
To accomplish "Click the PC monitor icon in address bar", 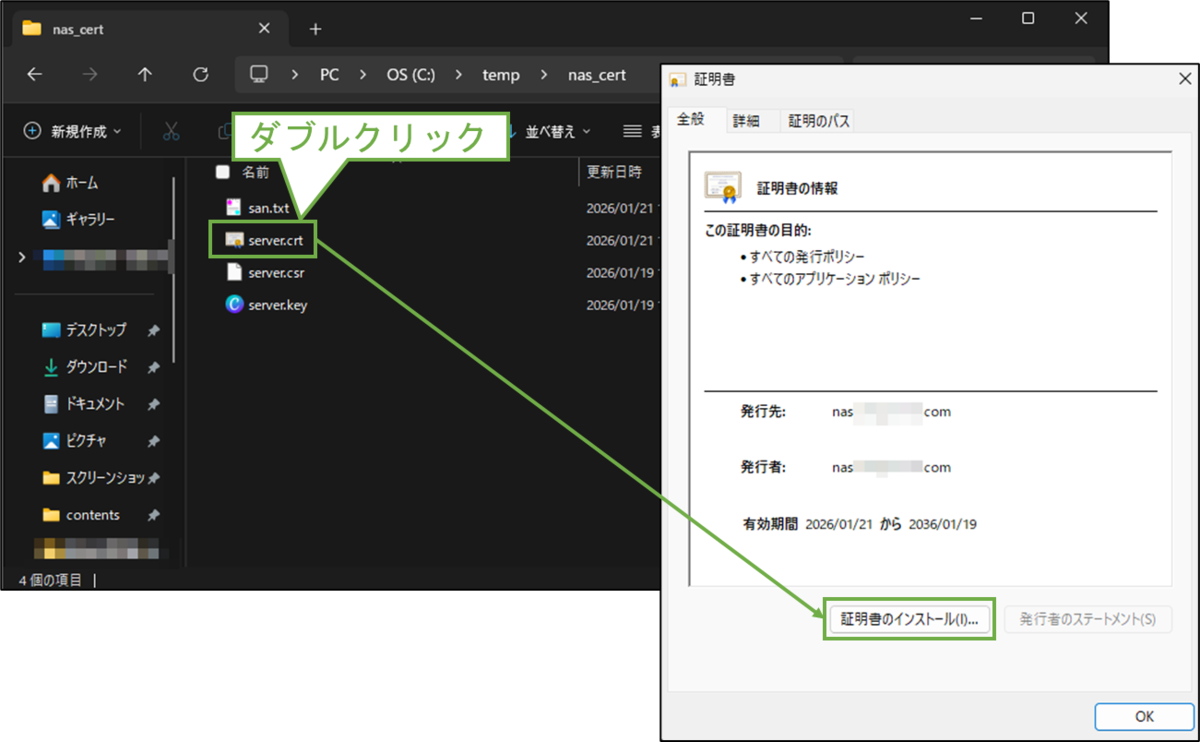I will 260,75.
